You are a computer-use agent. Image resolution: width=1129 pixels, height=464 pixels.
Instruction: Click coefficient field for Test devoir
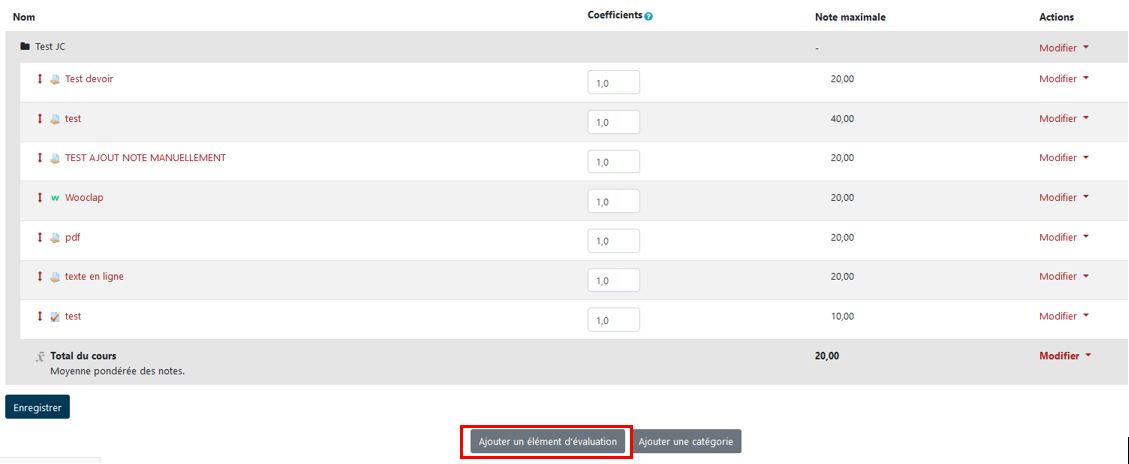[613, 83]
